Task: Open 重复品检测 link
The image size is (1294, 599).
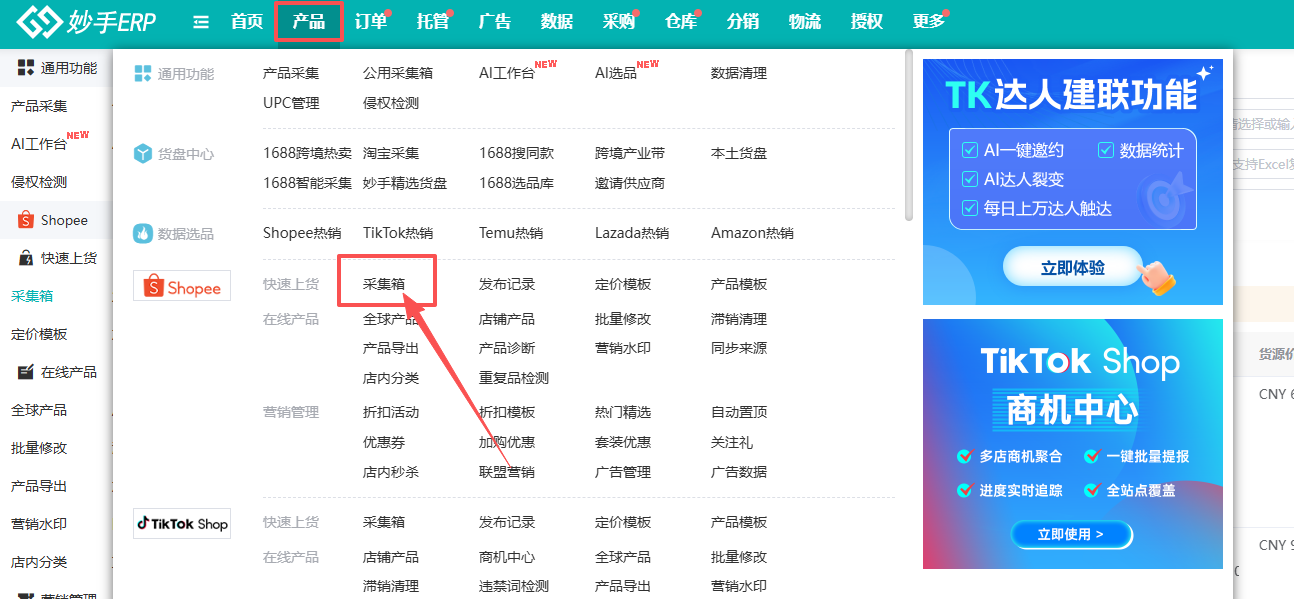Action: (514, 378)
